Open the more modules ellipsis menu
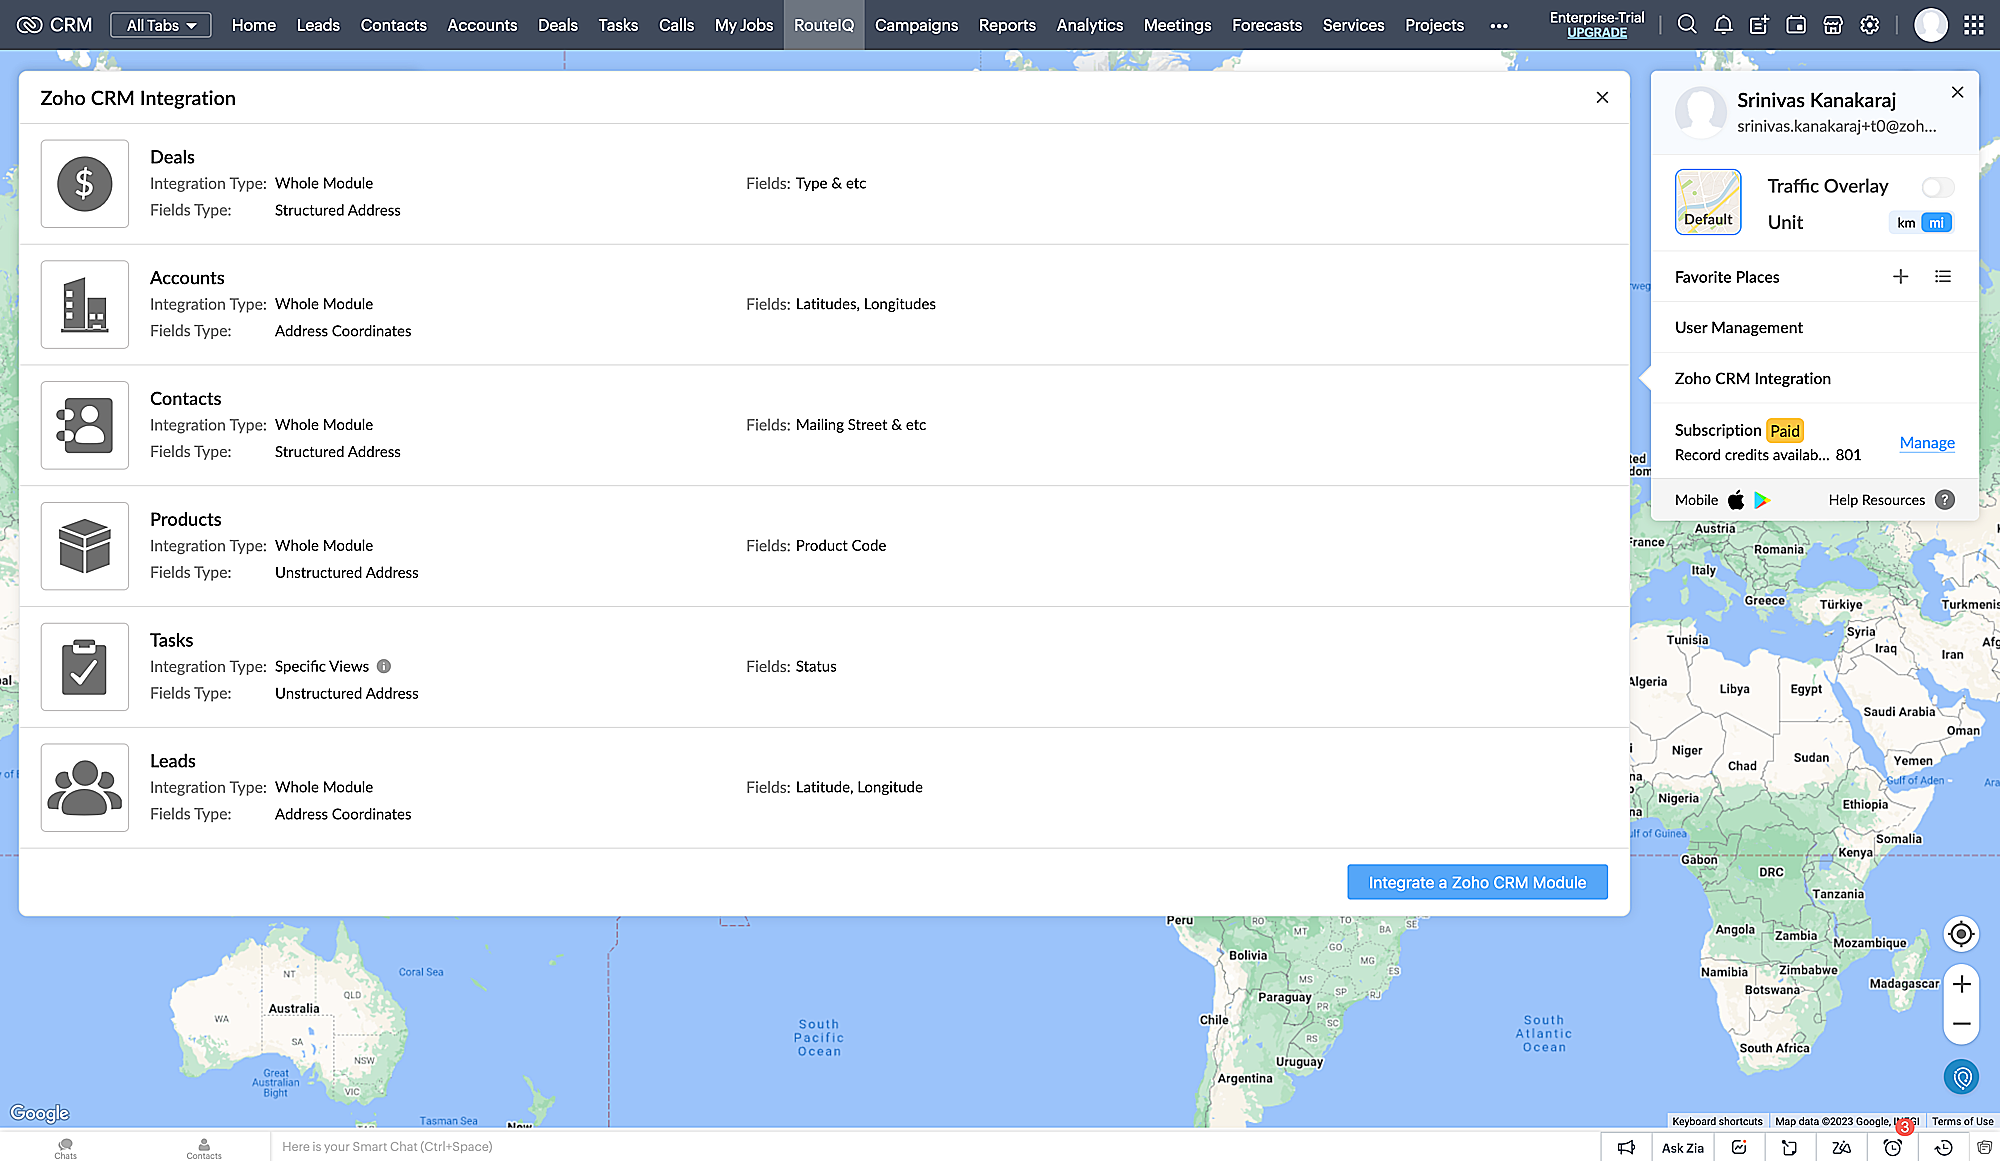Screen dimensions: 2000x1161 1498,26
